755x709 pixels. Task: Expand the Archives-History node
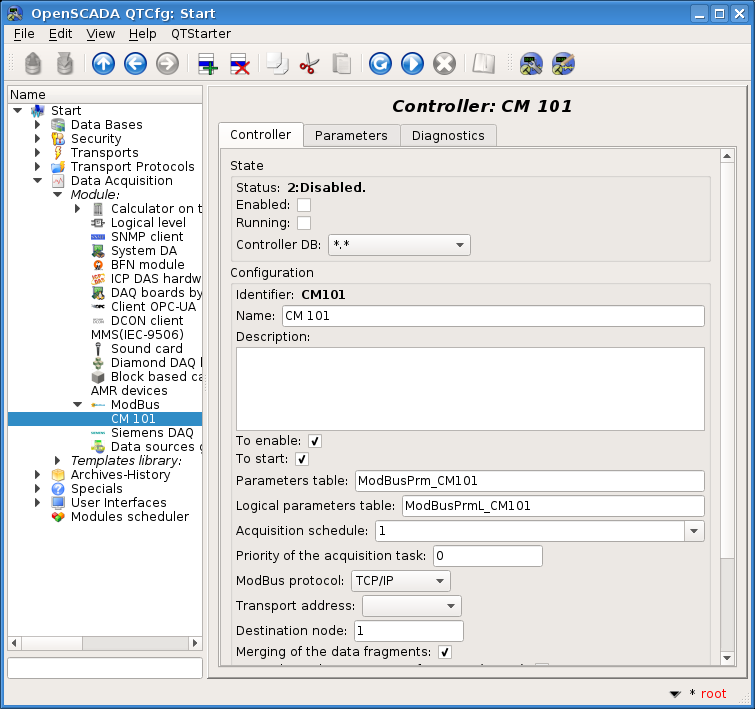(38, 474)
